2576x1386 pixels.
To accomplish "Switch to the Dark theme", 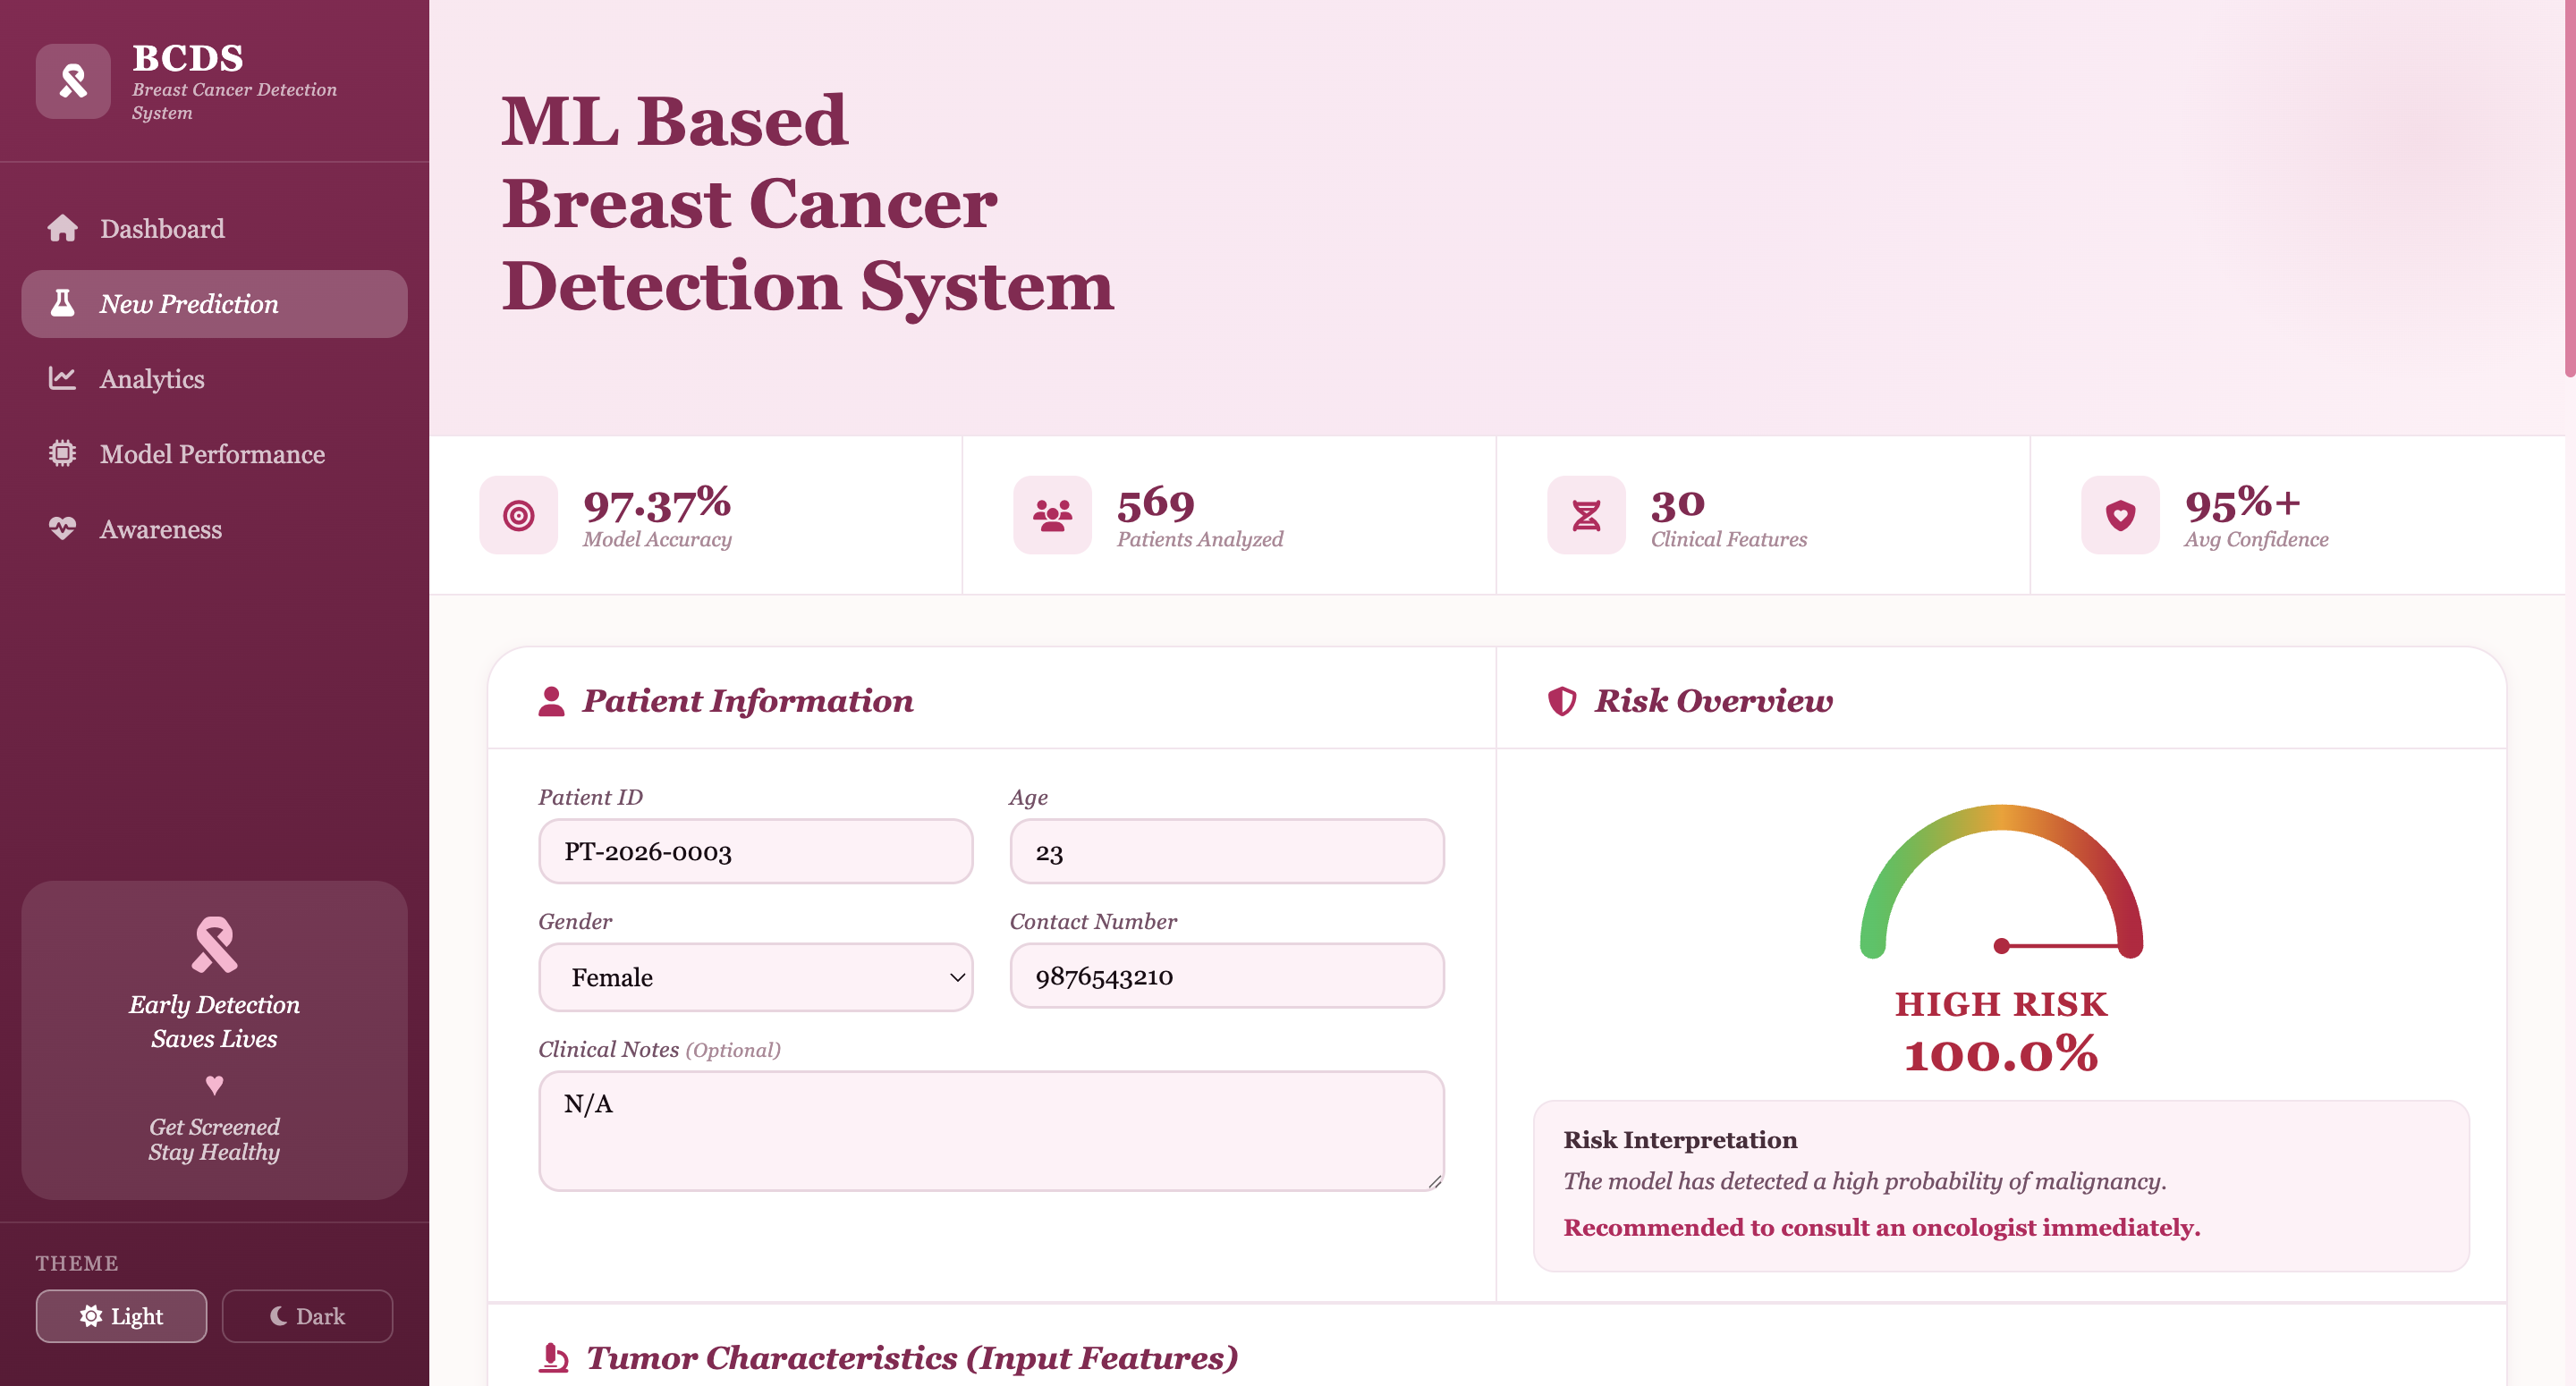I will [x=307, y=1316].
